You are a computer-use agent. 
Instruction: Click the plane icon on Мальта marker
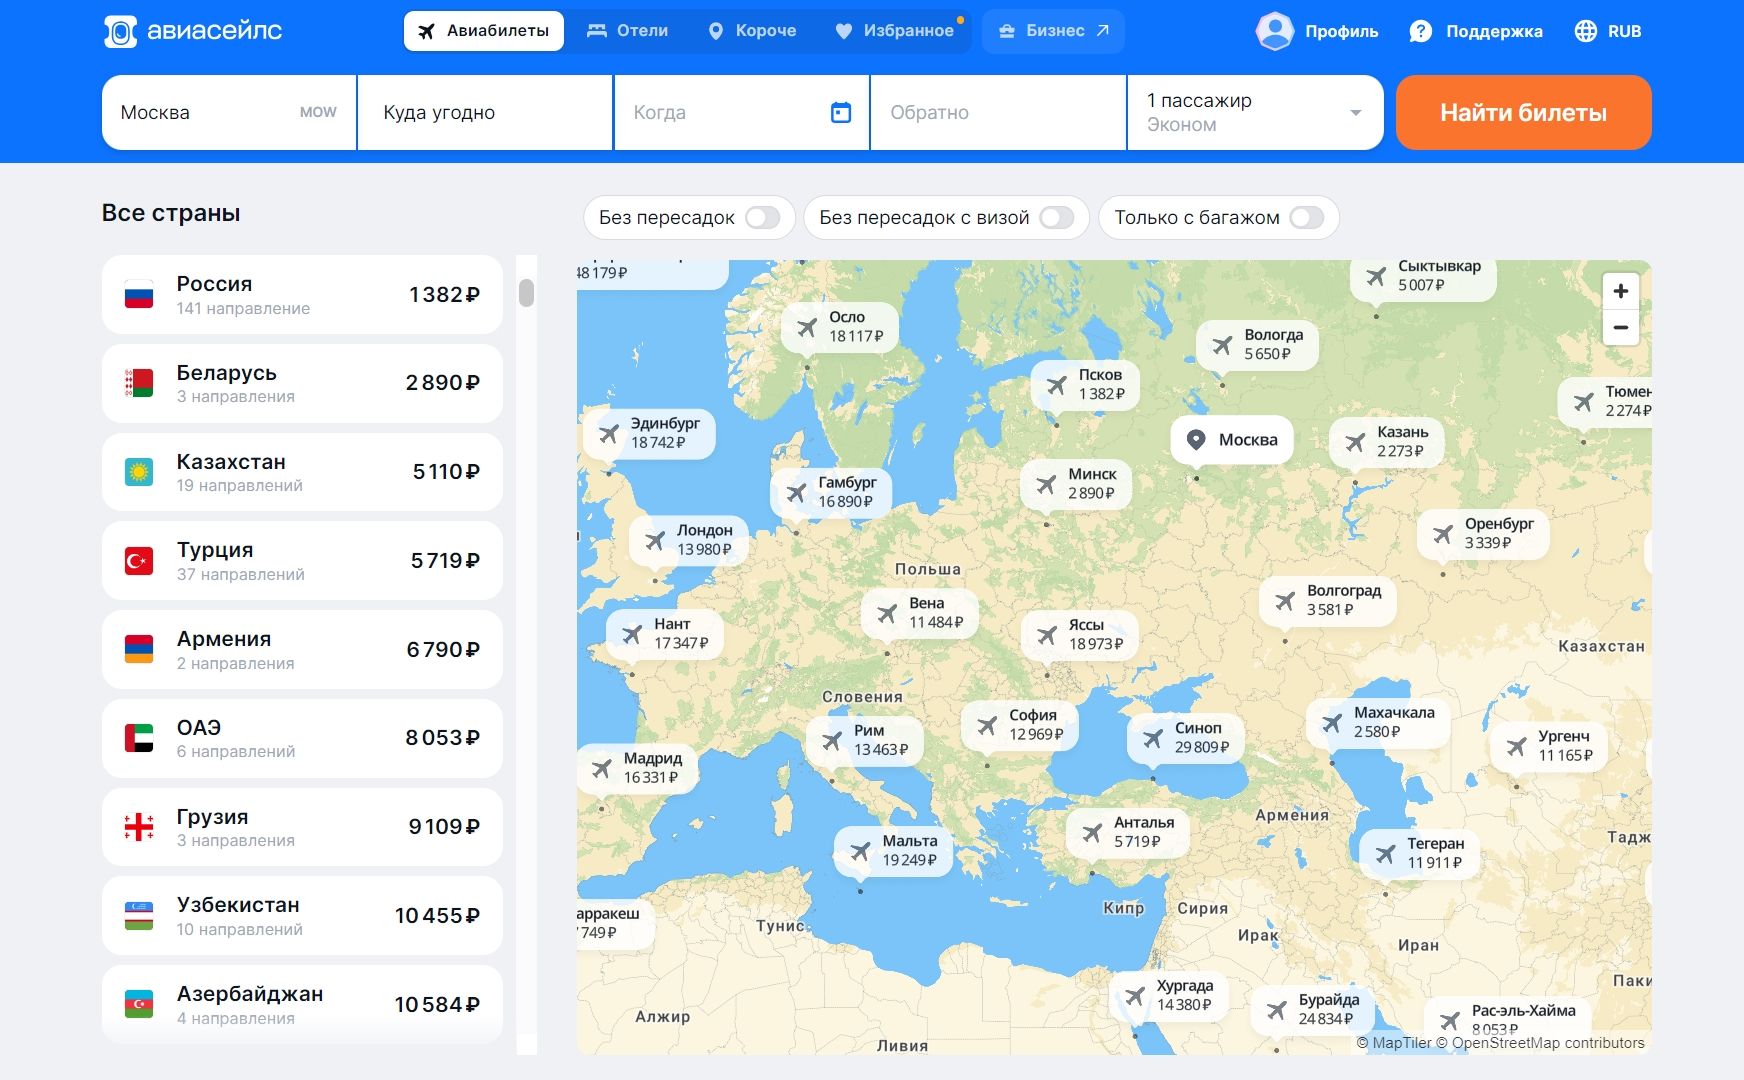(x=860, y=851)
